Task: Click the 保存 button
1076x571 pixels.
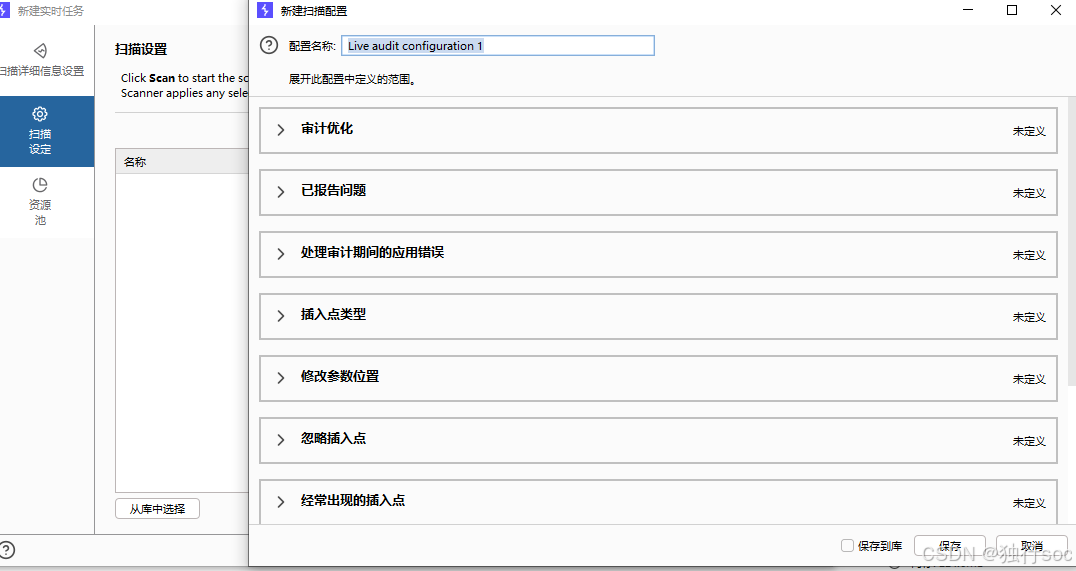Action: (950, 546)
